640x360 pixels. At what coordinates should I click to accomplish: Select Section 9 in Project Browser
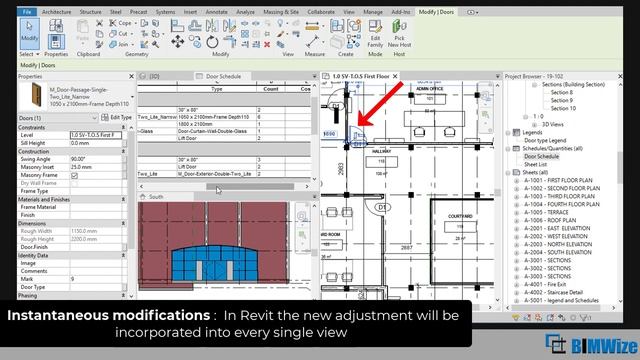coord(562,100)
